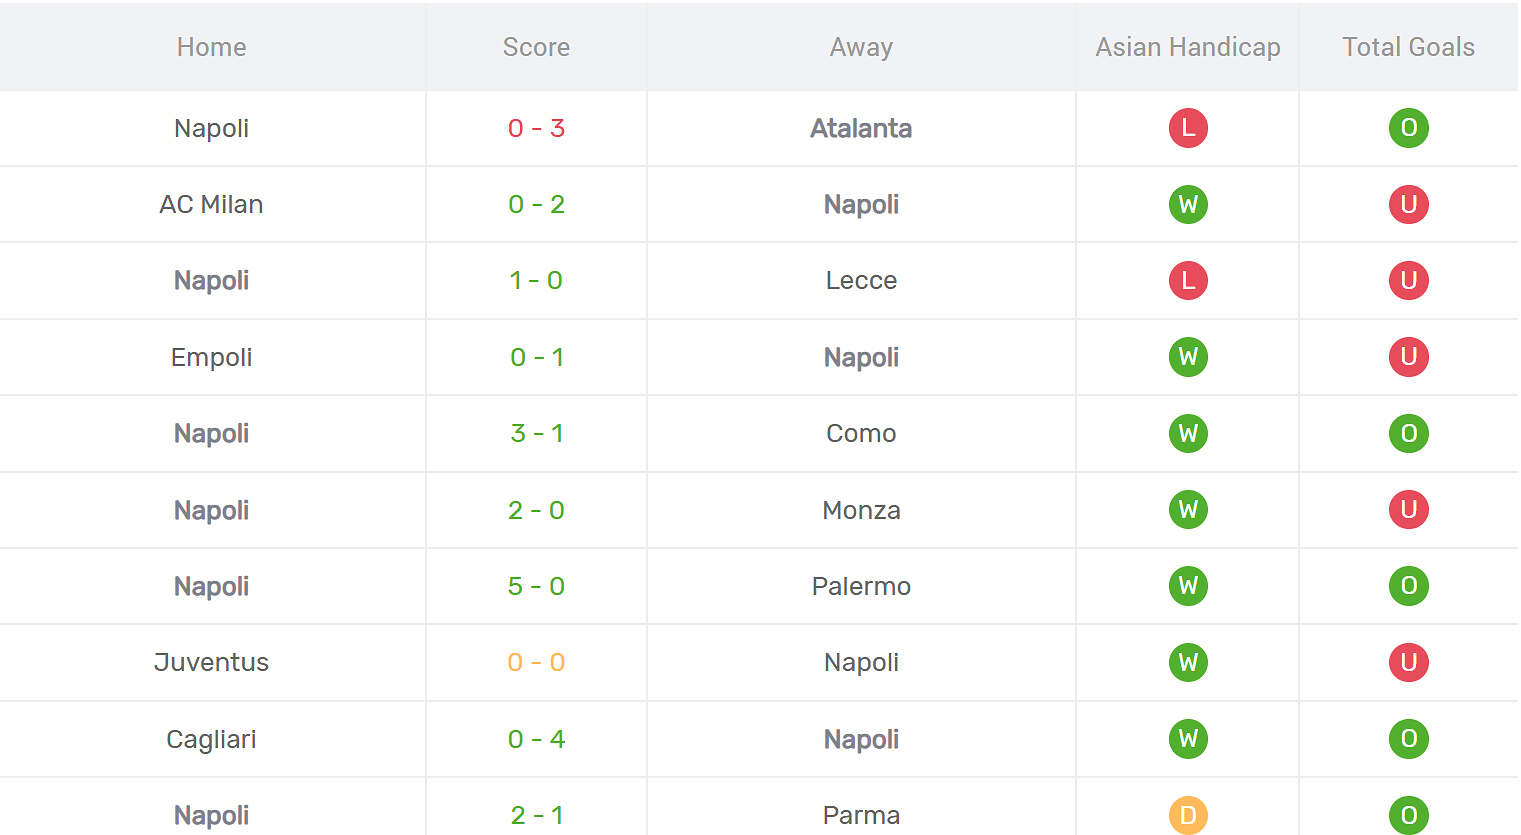Select the 5 - 0 score against Palermo
Screen dimensions: 1521x835
(536, 586)
